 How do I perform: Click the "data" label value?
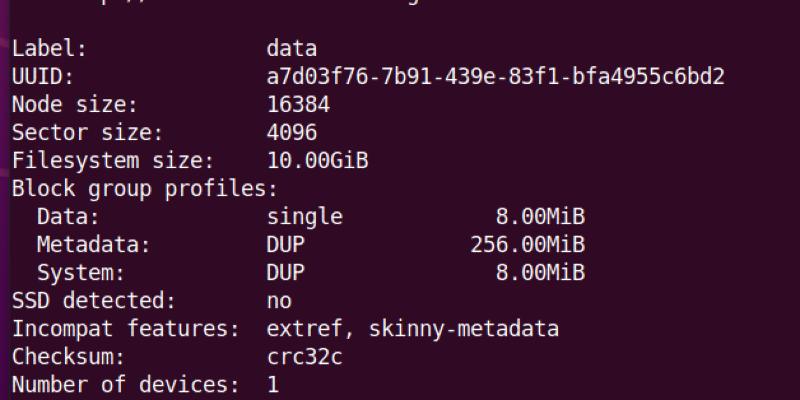(x=292, y=48)
